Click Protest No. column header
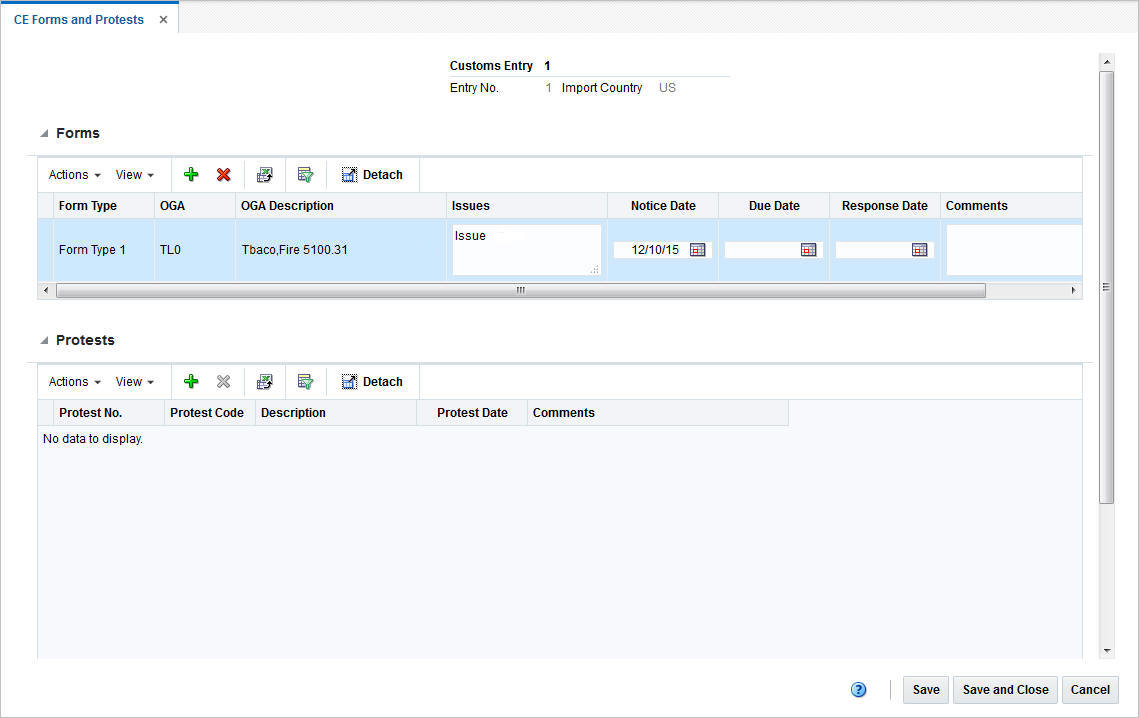Viewport: 1139px width, 718px height. tap(109, 413)
